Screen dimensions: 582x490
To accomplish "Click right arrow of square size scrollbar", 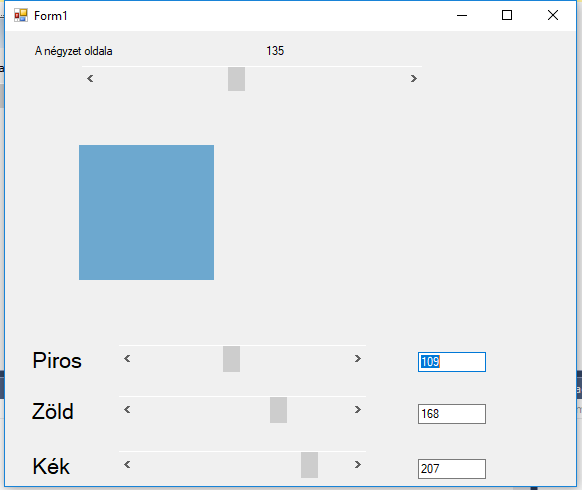I will (413, 79).
